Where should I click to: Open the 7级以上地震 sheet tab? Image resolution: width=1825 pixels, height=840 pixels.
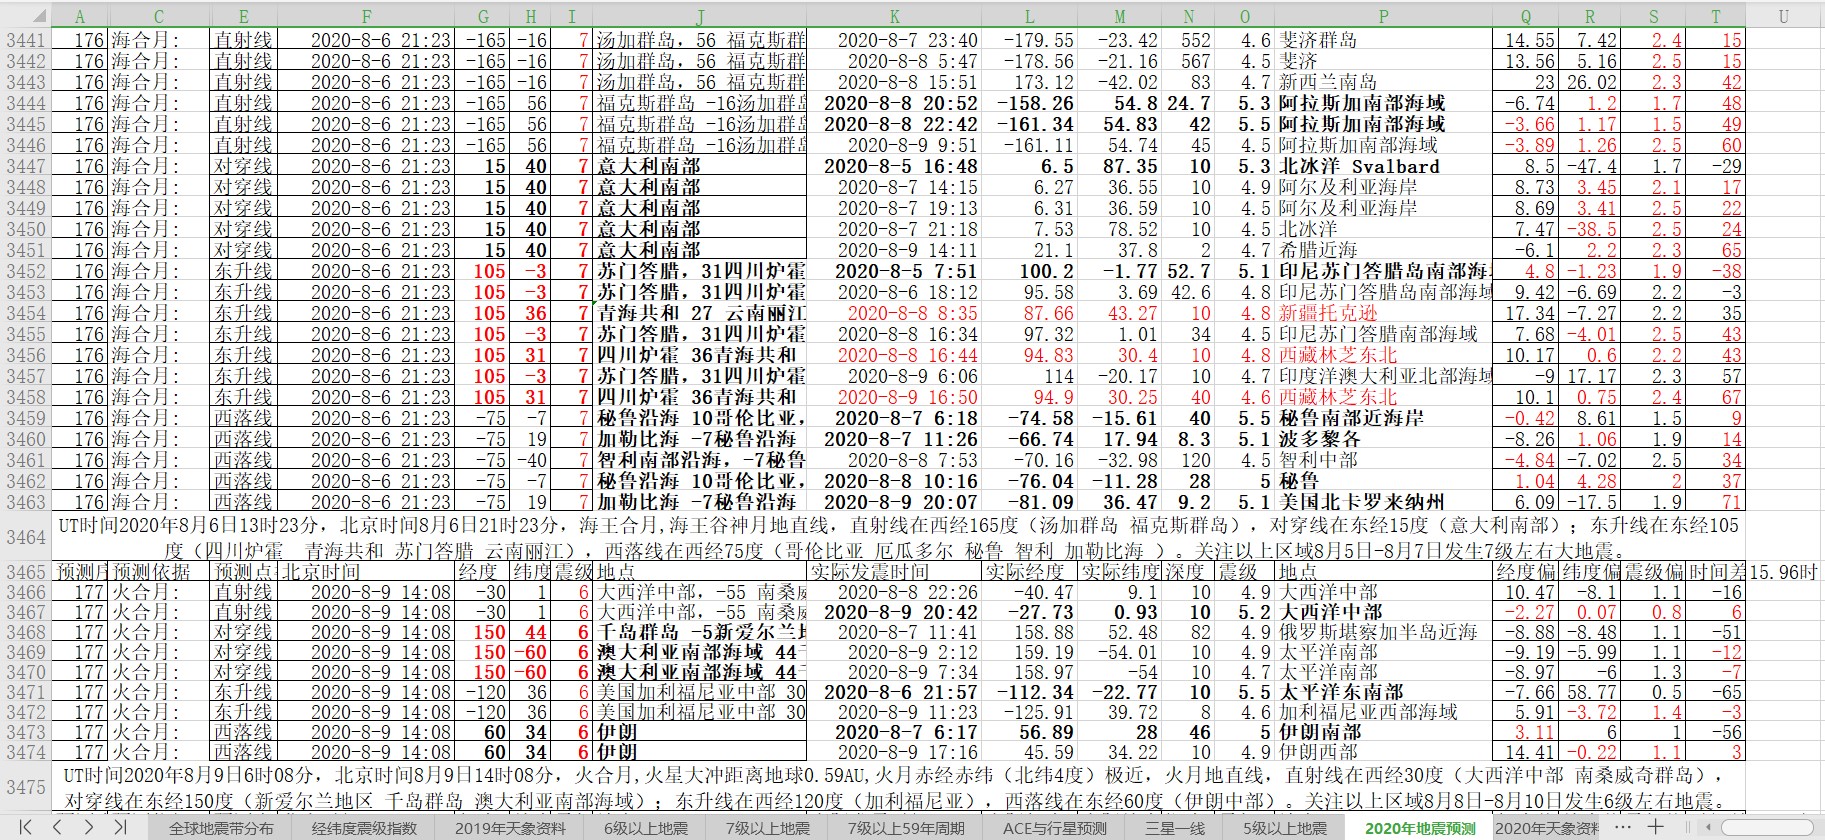pos(767,828)
